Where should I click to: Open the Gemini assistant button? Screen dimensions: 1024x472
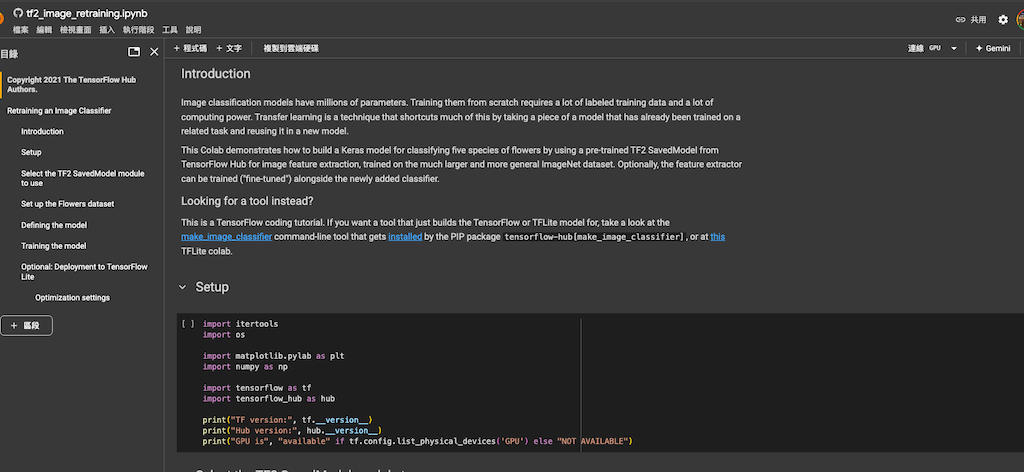pos(993,48)
